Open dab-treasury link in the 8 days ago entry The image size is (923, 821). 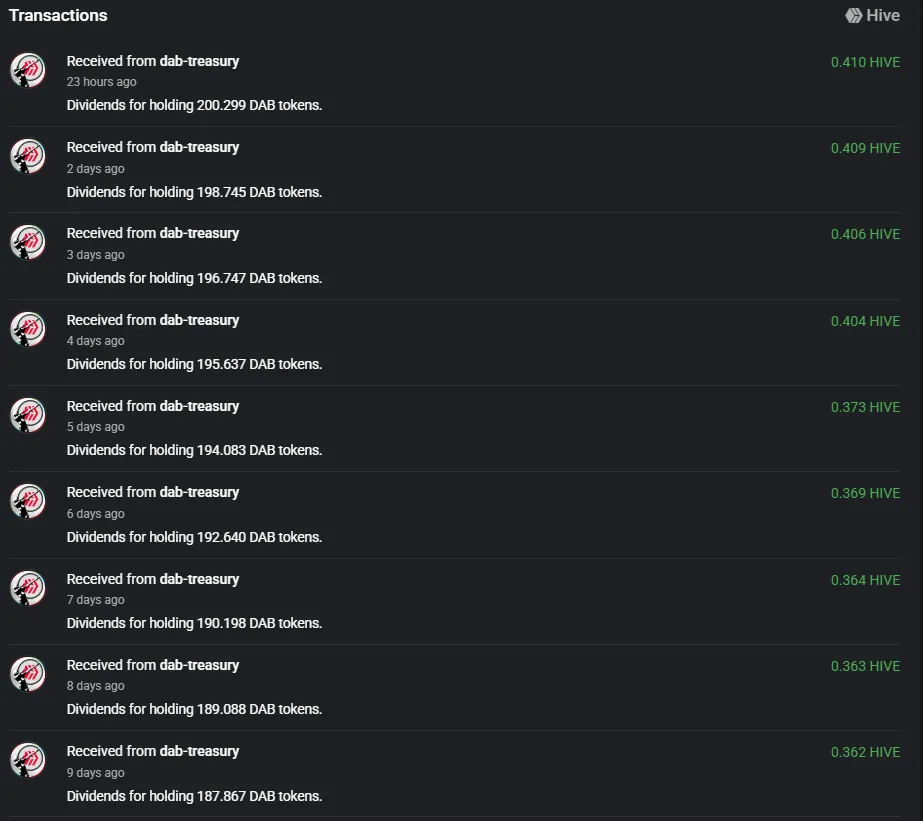coord(200,665)
